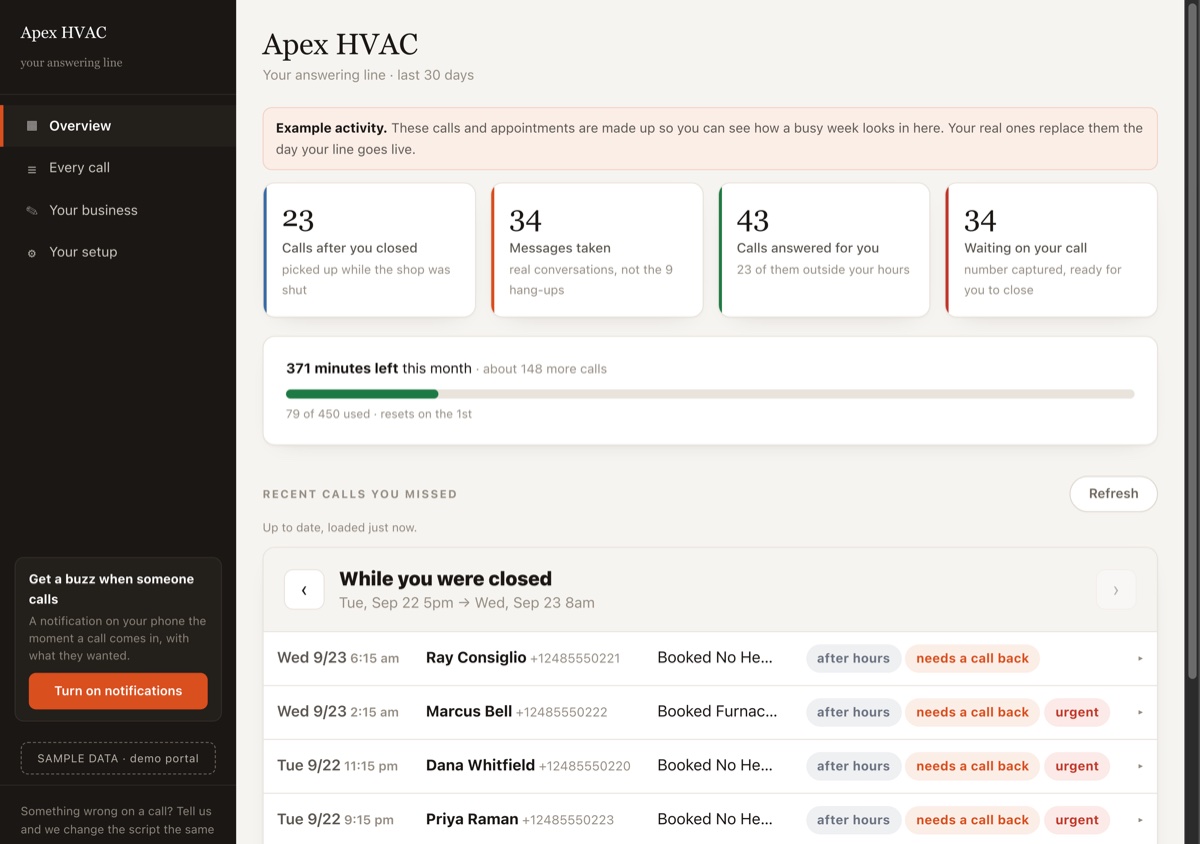The height and width of the screenshot is (844, 1200).
Task: Click caller name Dana Whitfield
Action: [x=480, y=766]
